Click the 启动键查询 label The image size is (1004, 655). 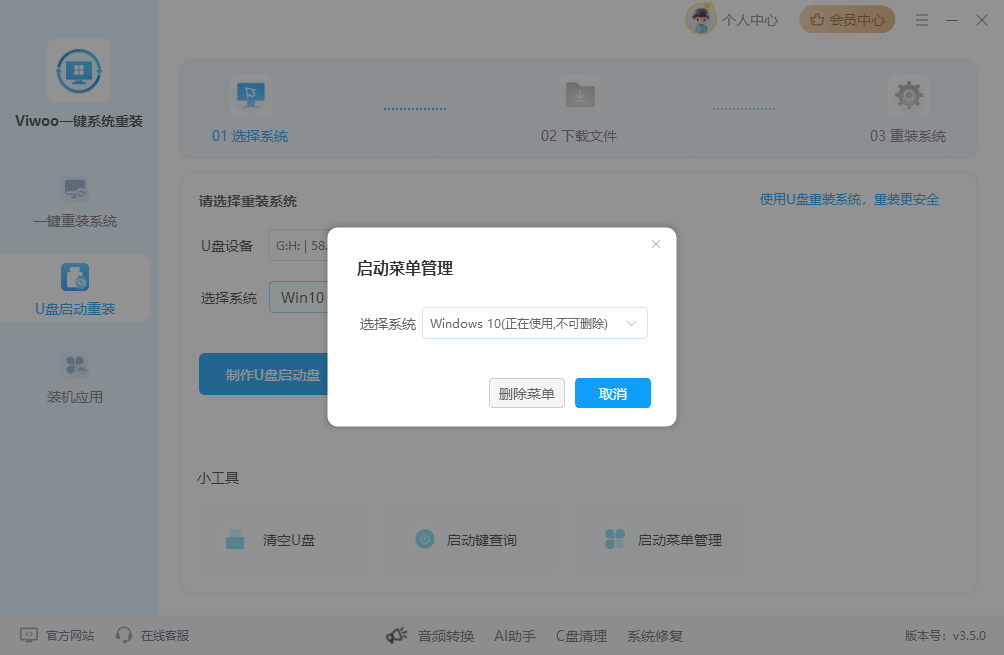(482, 540)
